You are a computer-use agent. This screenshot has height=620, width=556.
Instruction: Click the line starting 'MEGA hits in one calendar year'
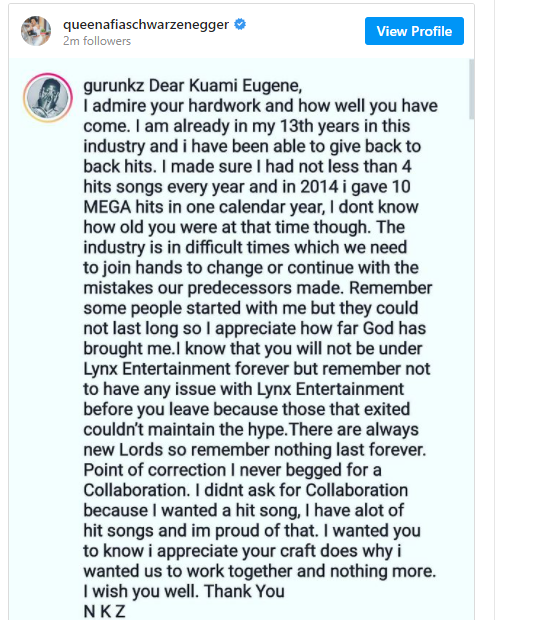pyautogui.click(x=251, y=207)
